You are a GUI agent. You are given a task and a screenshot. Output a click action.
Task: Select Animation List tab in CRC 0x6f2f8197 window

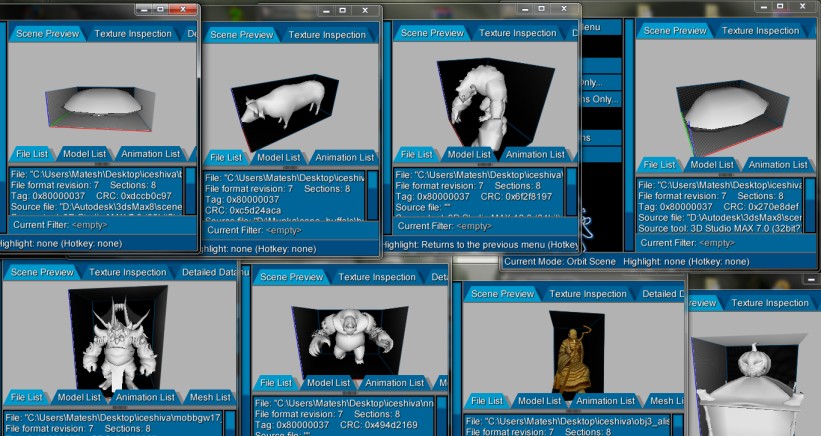pos(535,154)
